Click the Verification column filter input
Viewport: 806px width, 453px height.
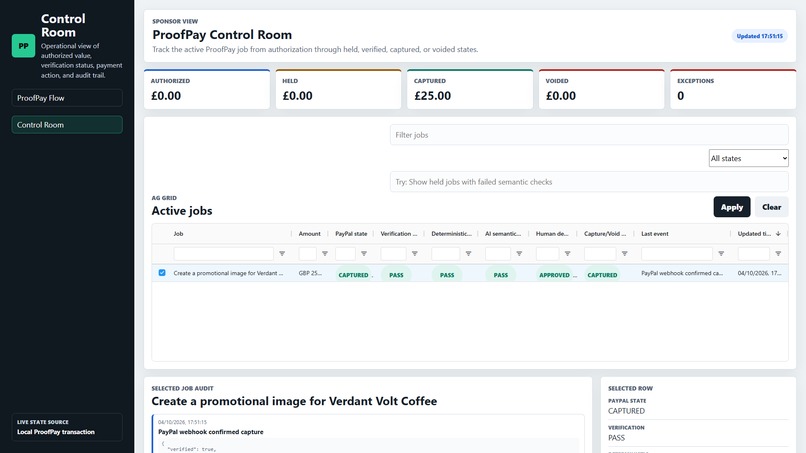[393, 253]
